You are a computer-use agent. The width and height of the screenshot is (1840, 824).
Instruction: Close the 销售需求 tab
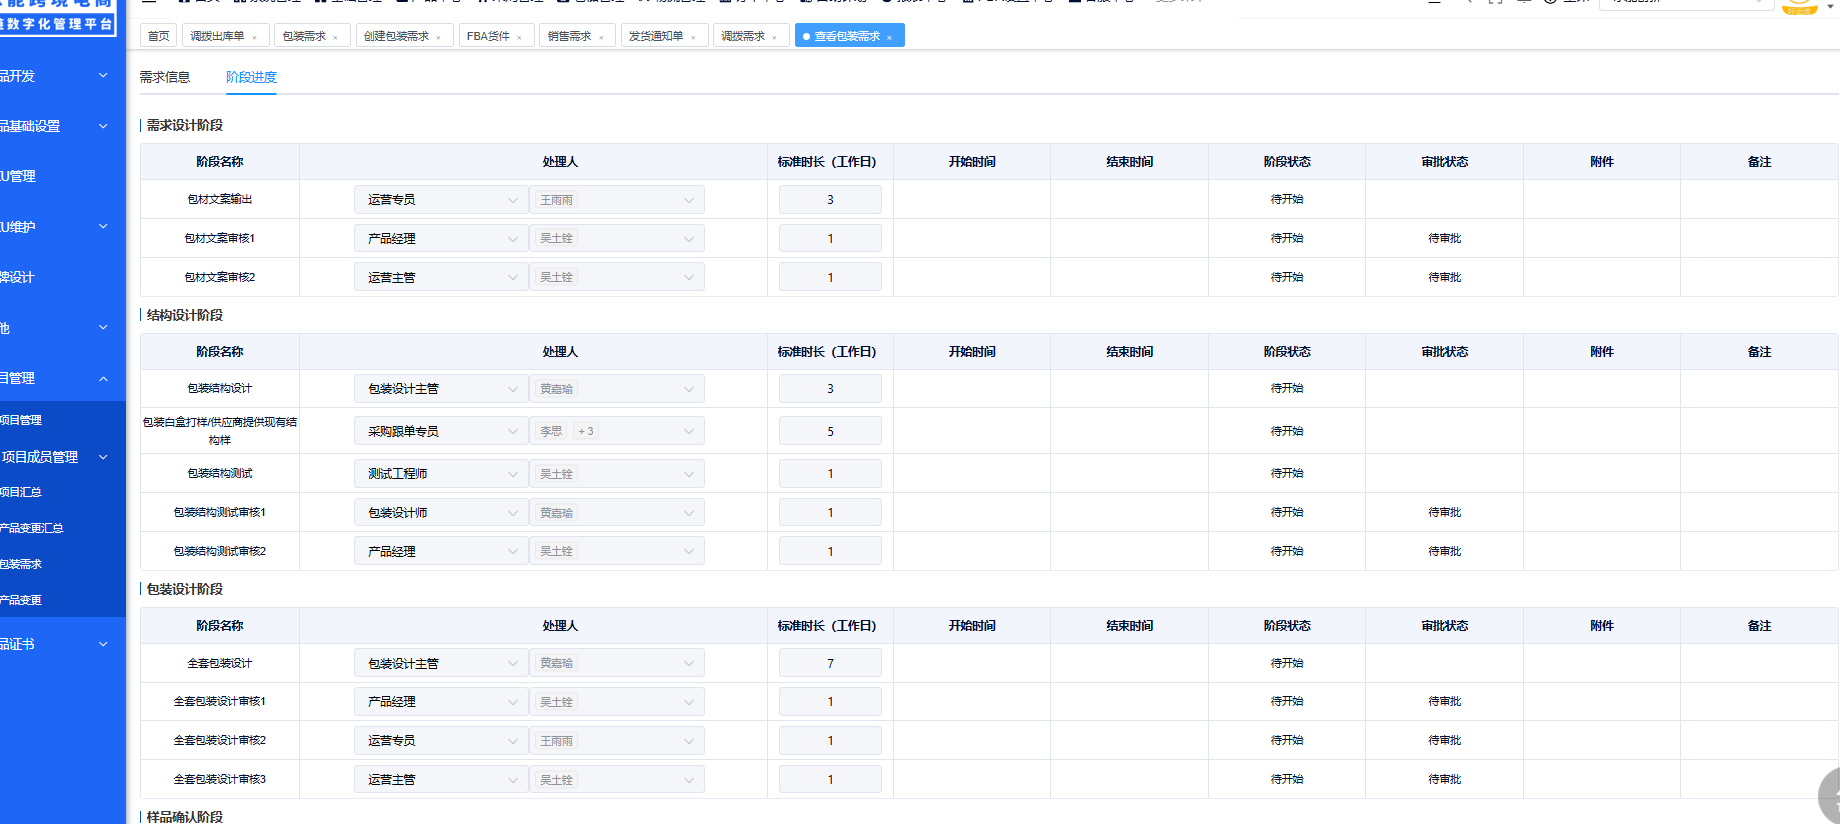(601, 37)
